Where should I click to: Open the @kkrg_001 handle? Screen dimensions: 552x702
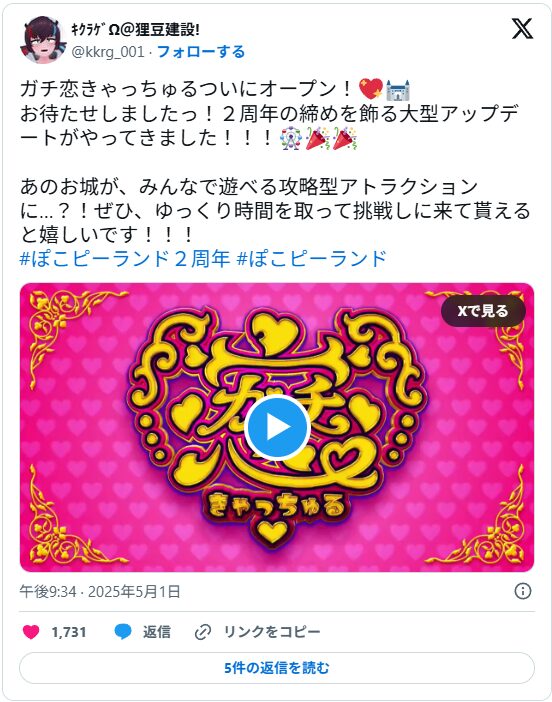(x=108, y=52)
